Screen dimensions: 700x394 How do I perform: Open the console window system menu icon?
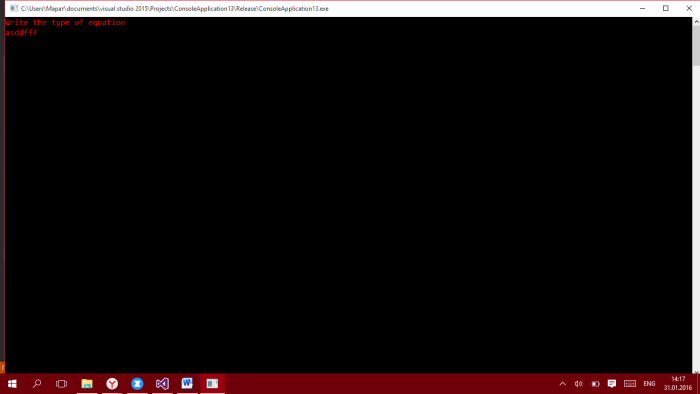click(x=14, y=8)
